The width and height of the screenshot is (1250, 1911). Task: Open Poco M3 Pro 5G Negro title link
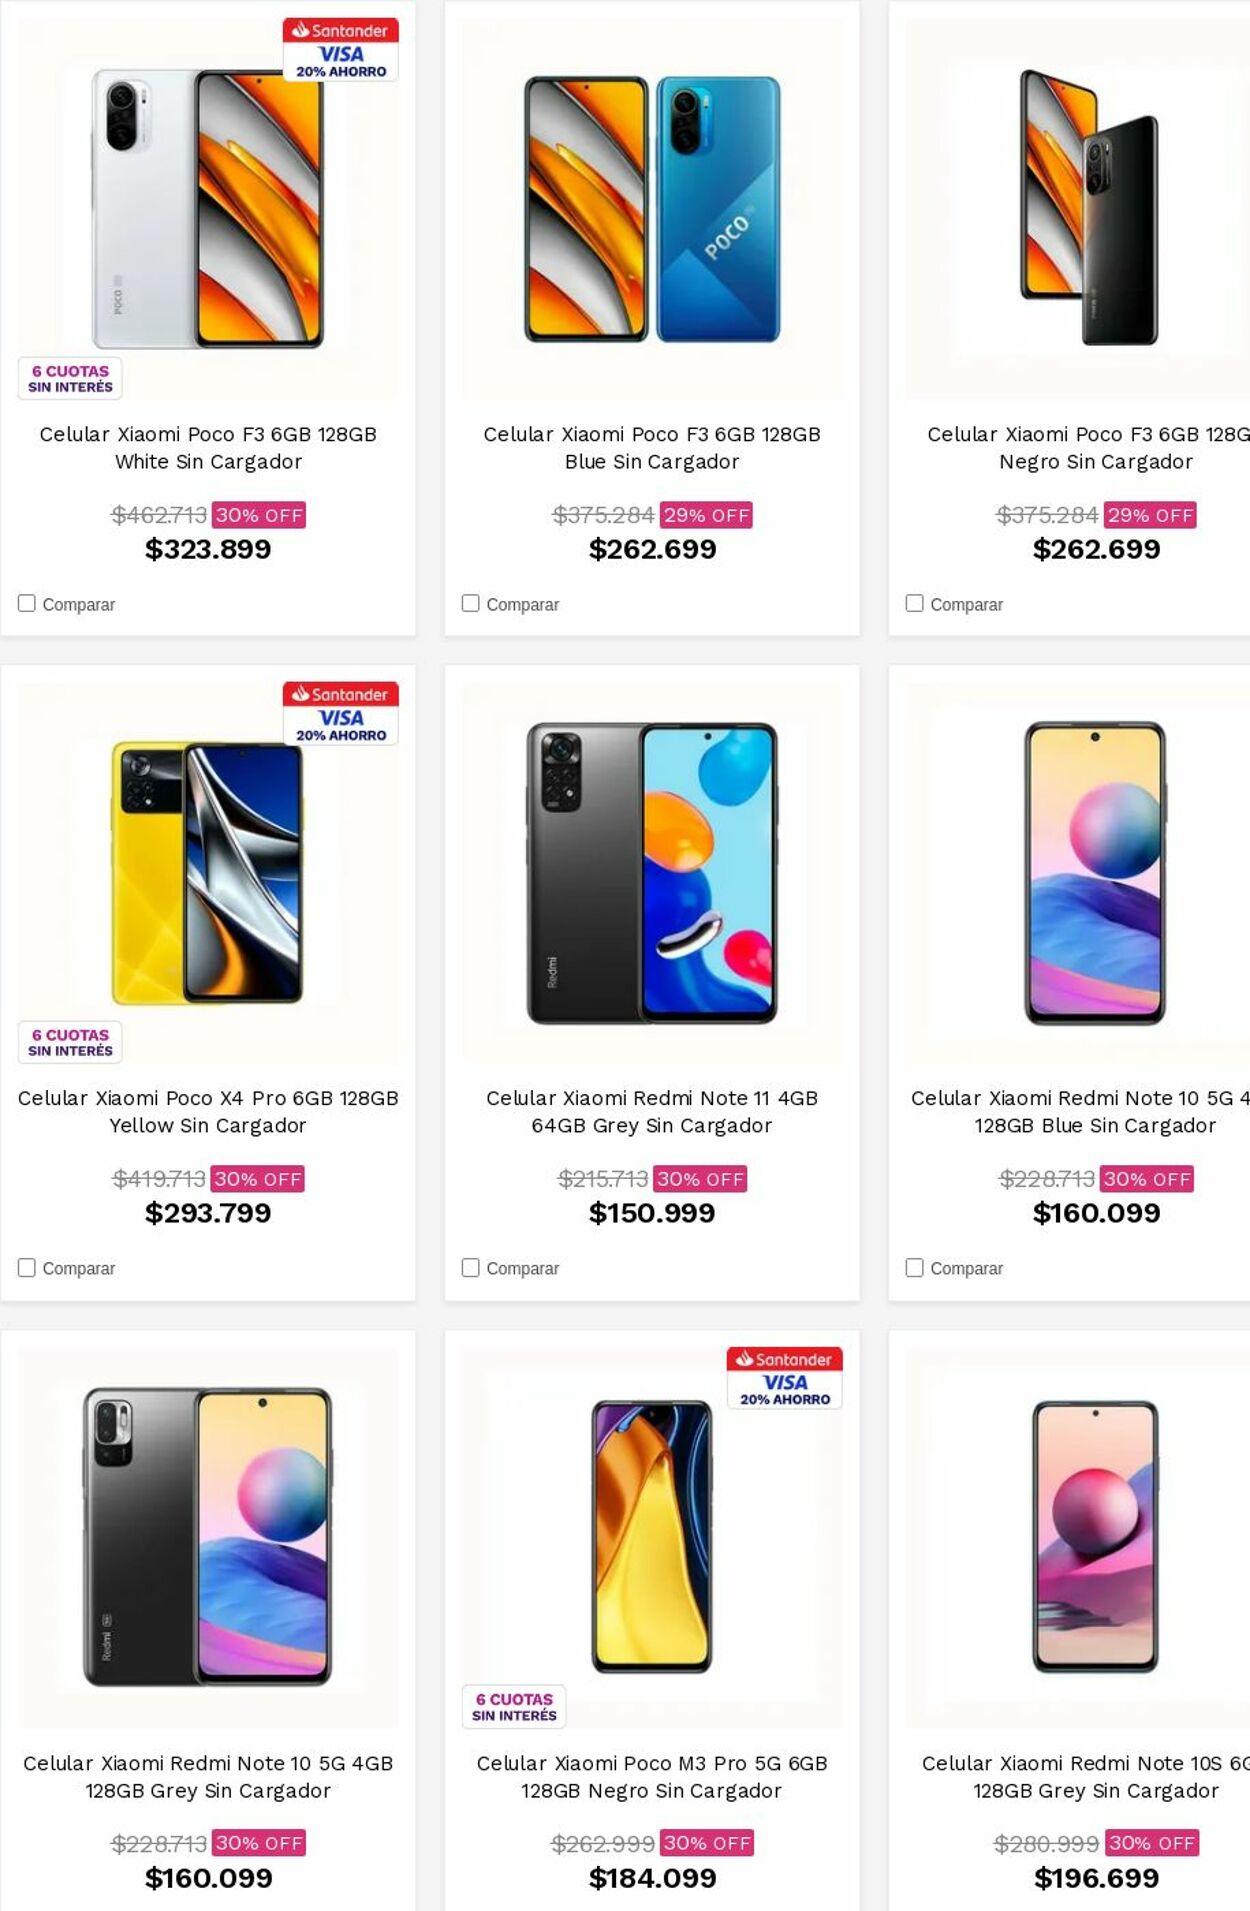pos(652,1777)
